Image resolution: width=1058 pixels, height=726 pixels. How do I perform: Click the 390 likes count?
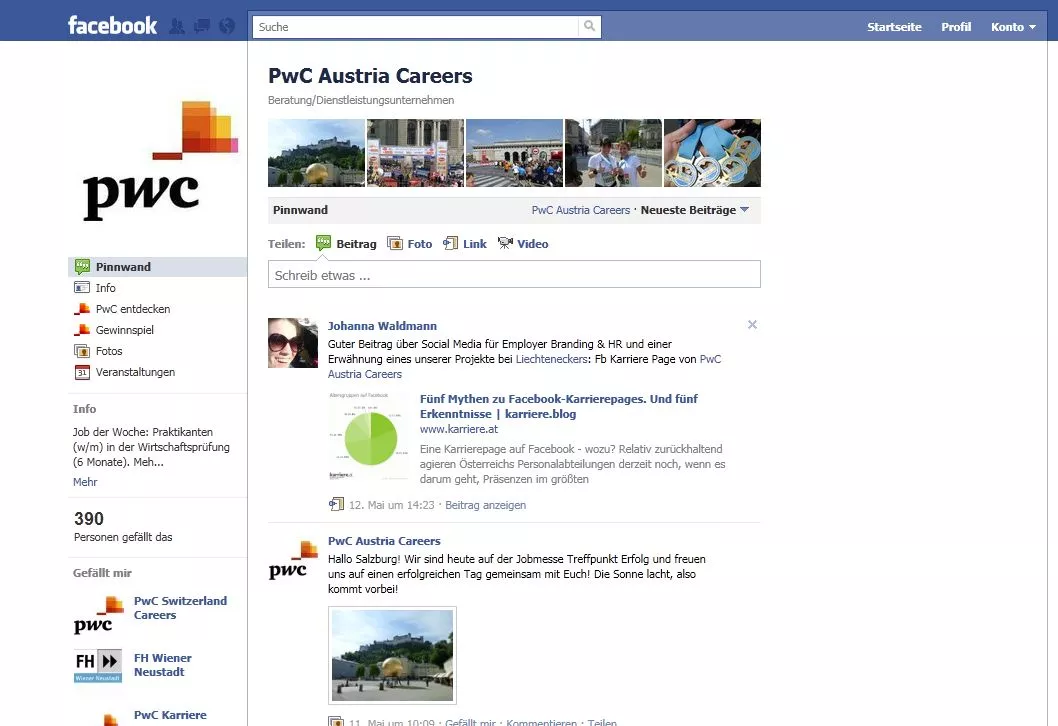coord(88,518)
